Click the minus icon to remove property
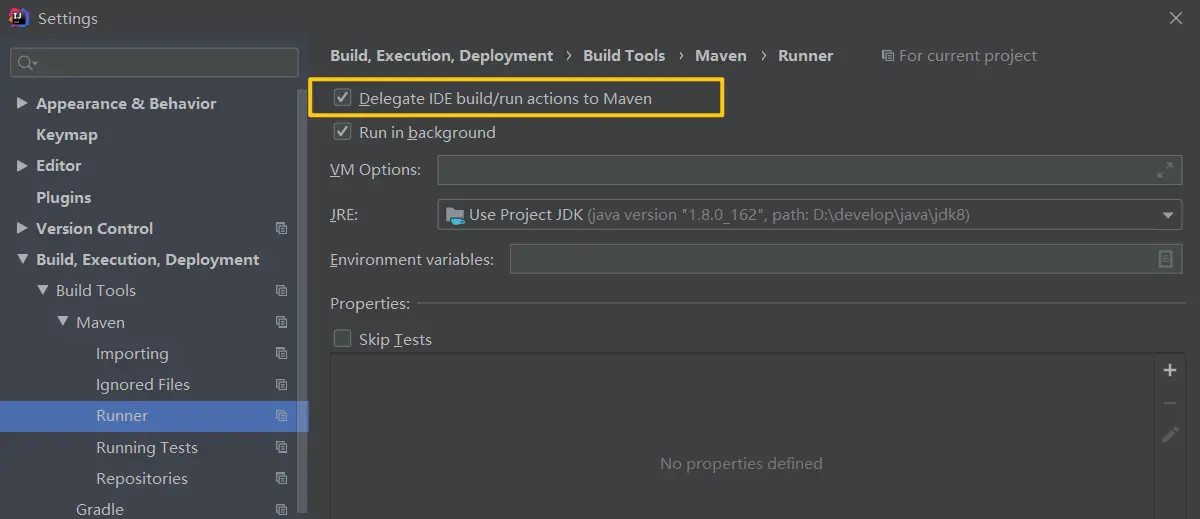The height and width of the screenshot is (519, 1200). click(x=1170, y=403)
